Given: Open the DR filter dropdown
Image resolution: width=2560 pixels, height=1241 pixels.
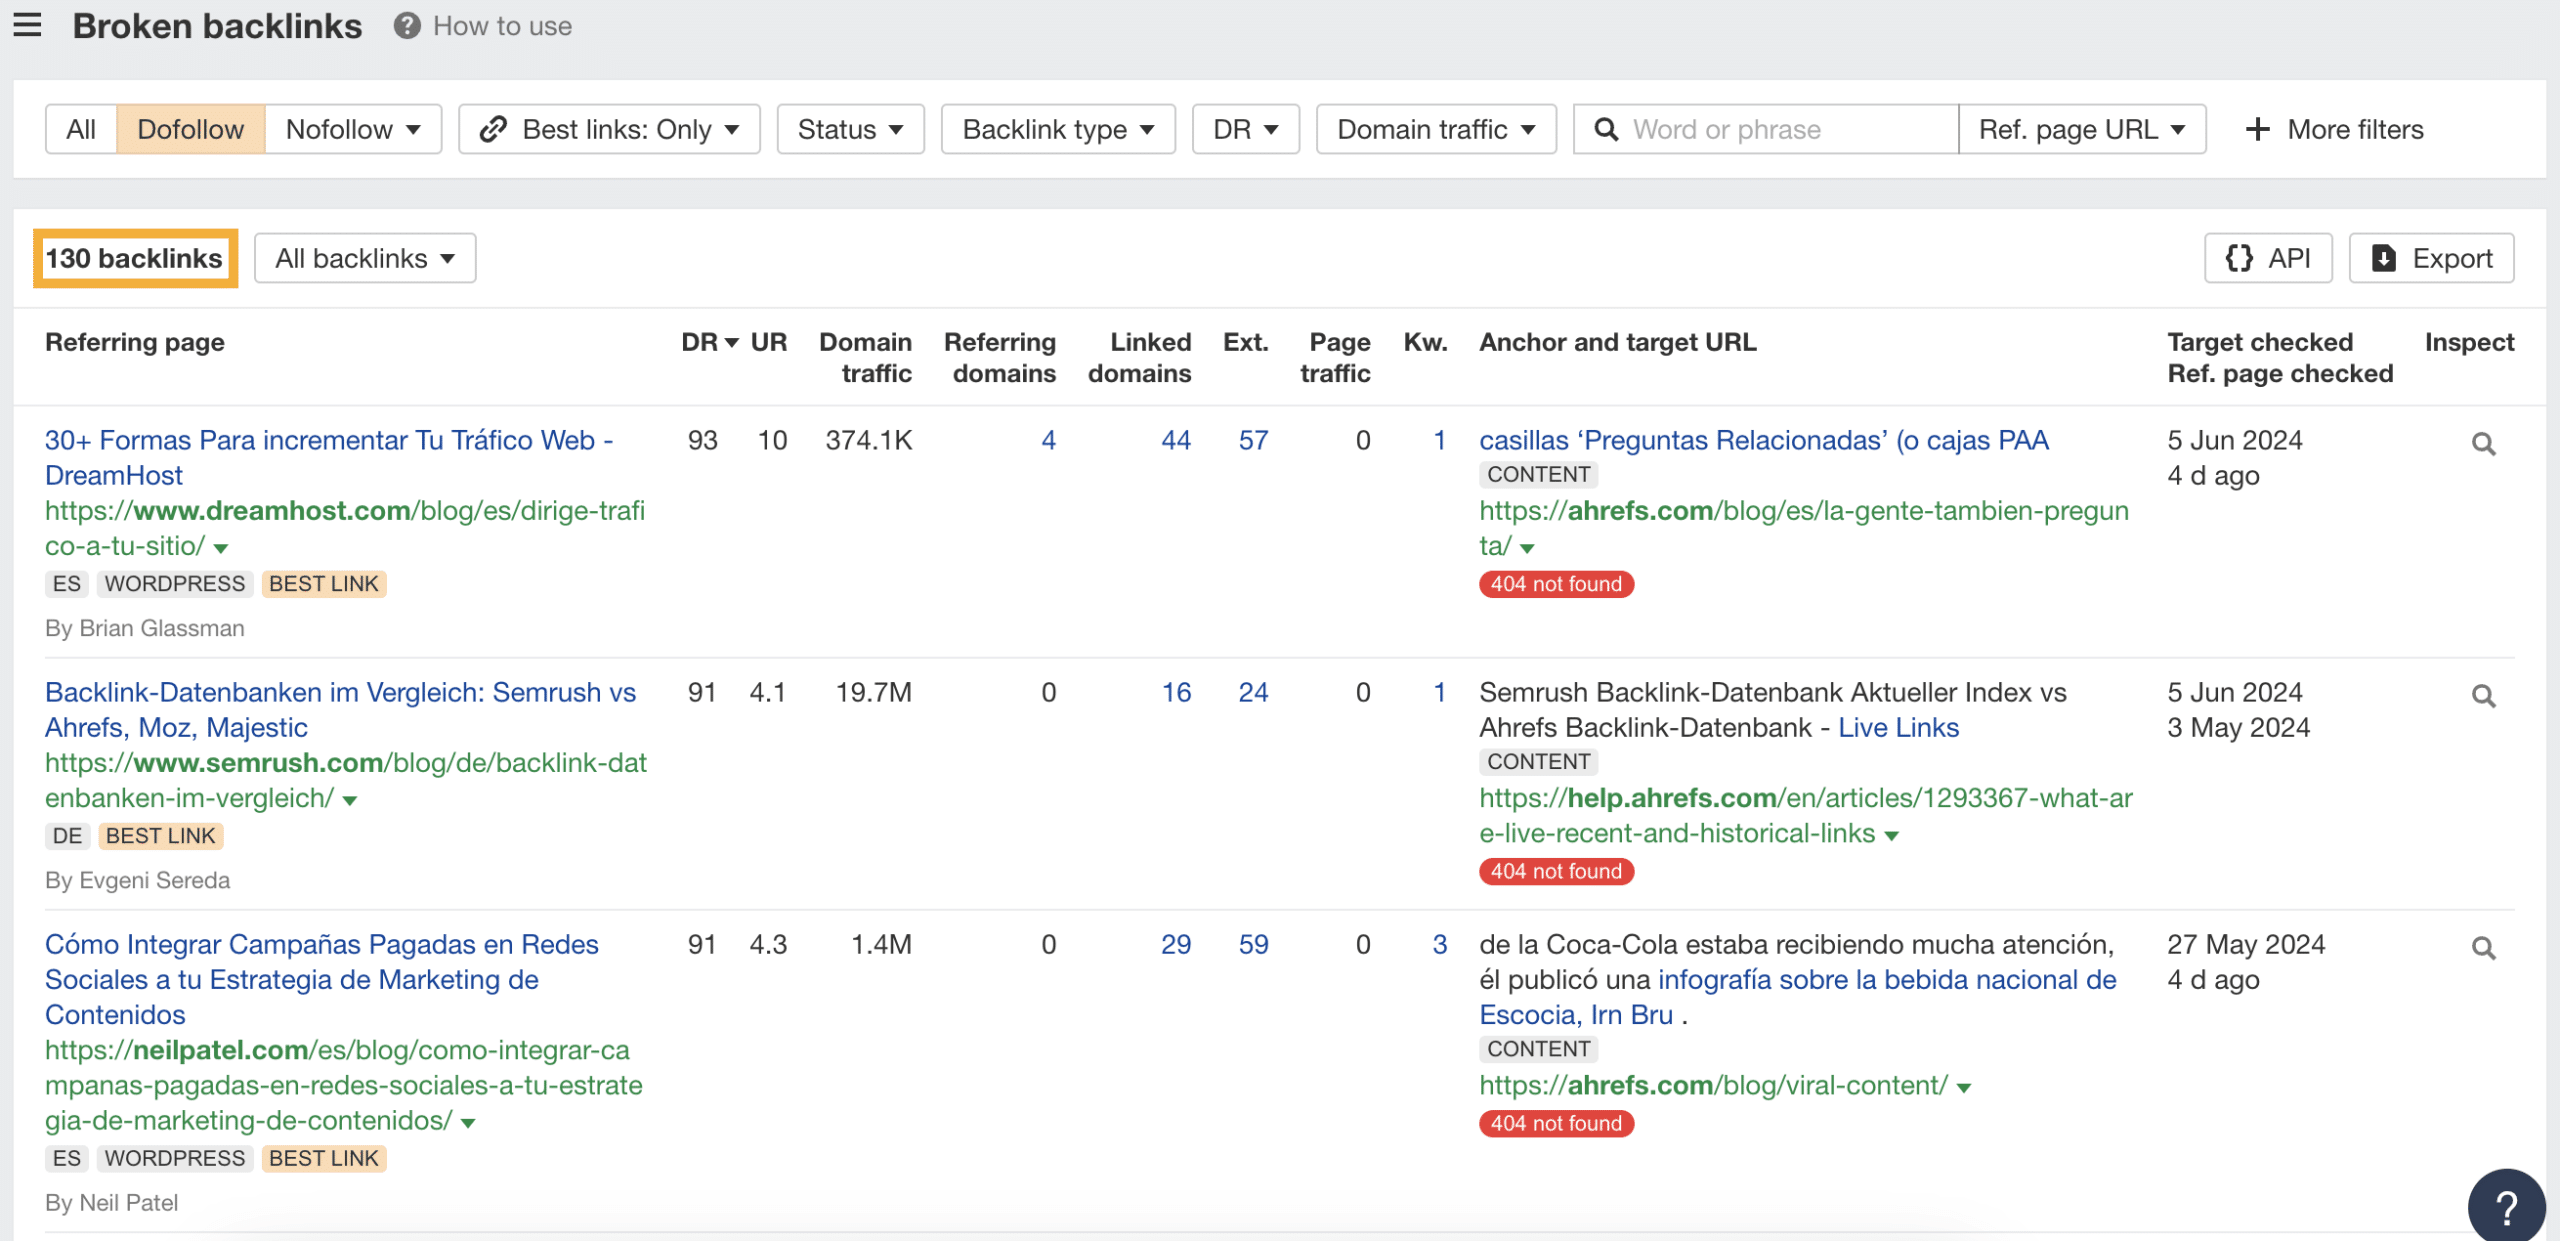Looking at the screenshot, I should 1245,129.
